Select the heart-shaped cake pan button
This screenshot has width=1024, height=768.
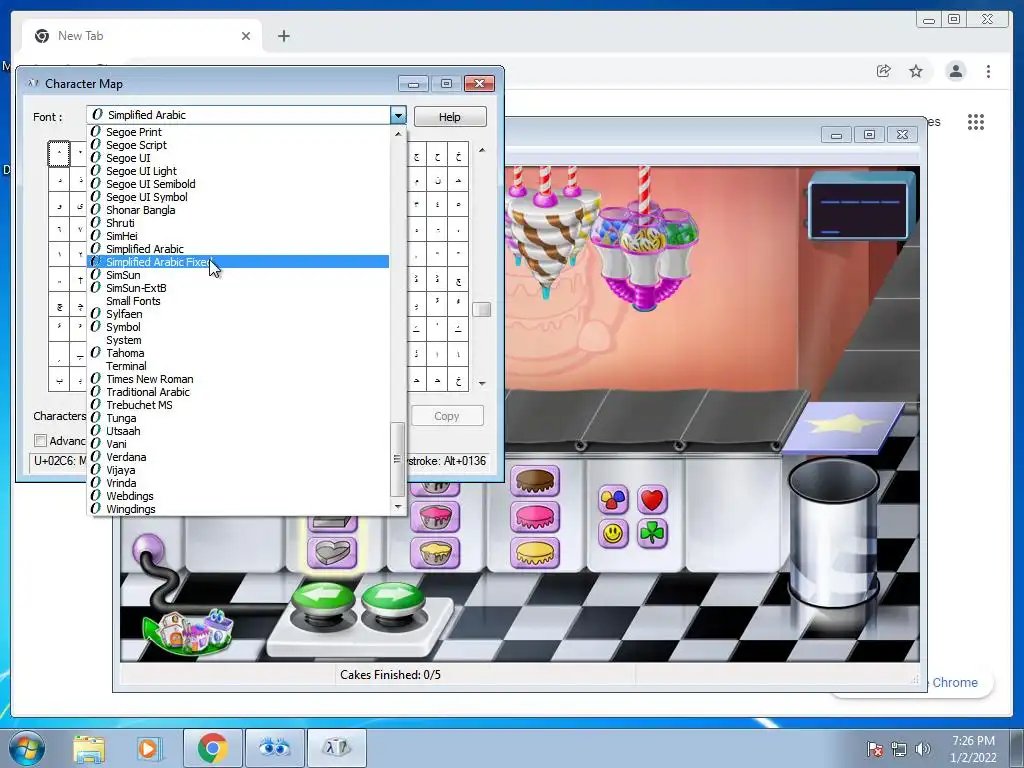point(332,552)
